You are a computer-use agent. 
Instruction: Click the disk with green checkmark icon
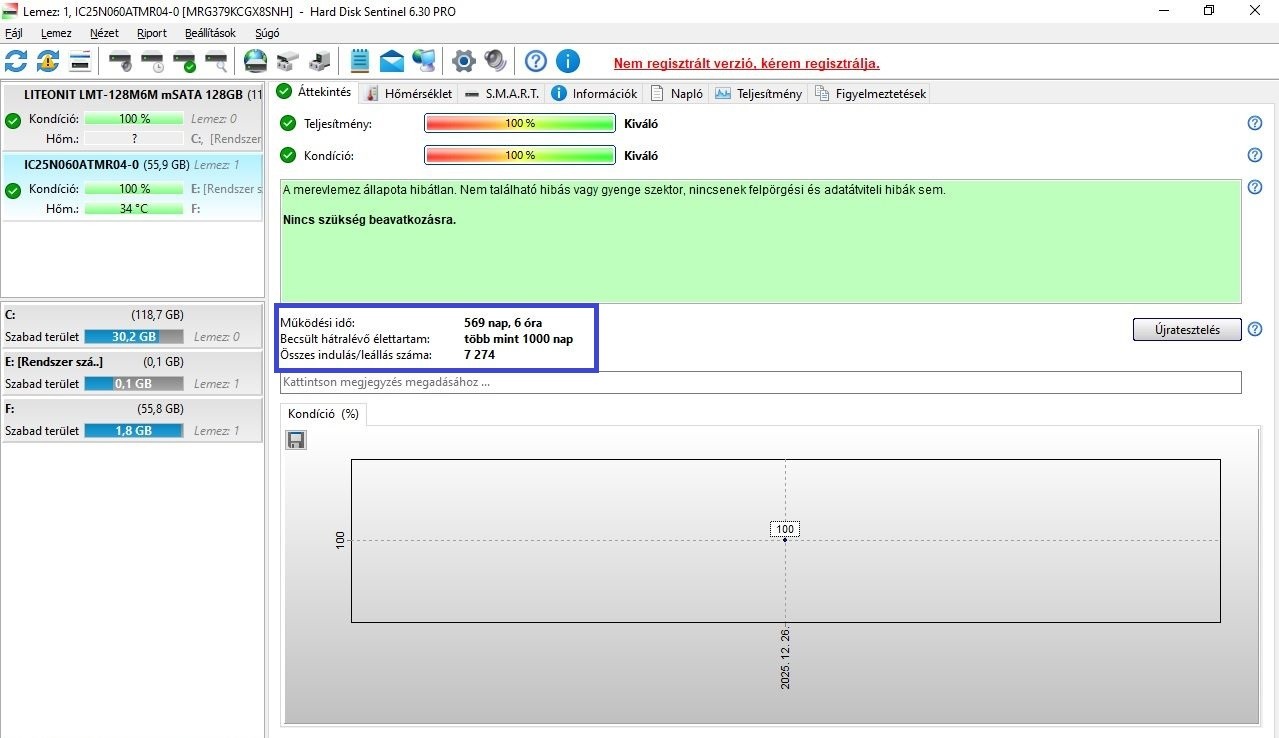184,61
